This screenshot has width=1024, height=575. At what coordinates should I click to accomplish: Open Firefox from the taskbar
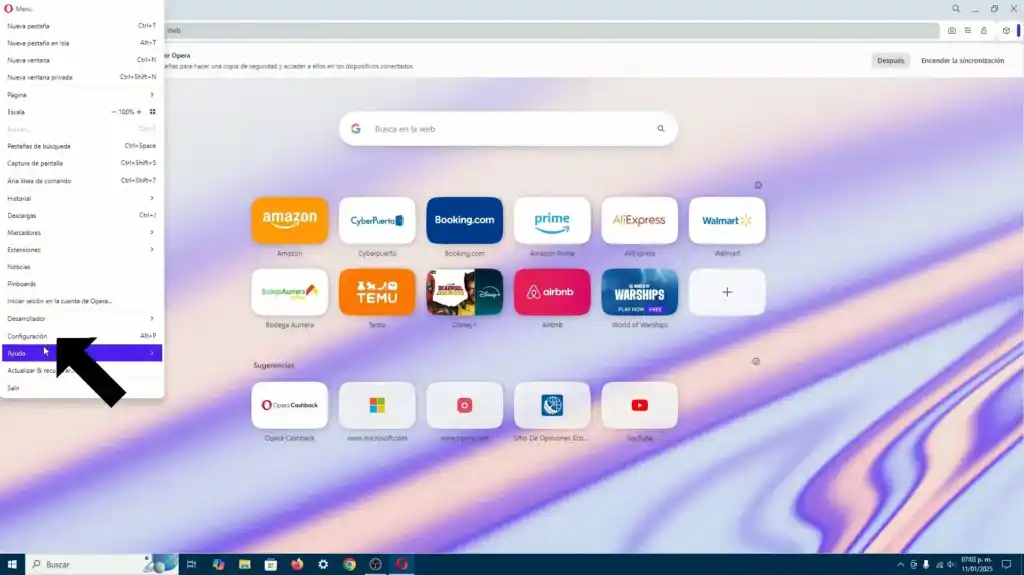[x=297, y=565]
